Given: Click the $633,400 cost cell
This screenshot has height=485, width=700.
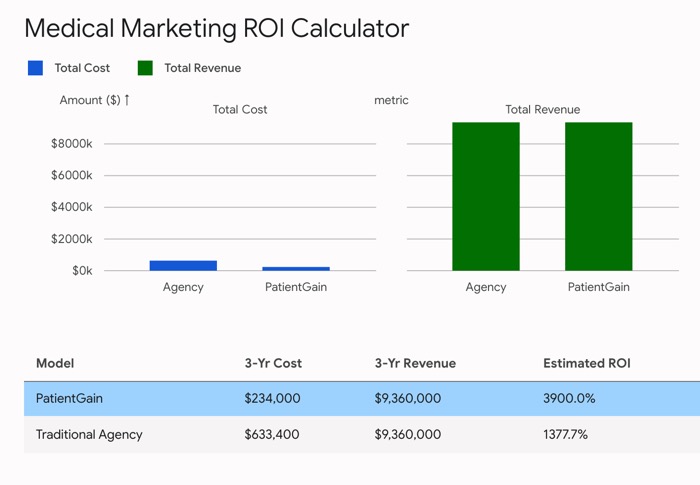Looking at the screenshot, I should coord(272,435).
